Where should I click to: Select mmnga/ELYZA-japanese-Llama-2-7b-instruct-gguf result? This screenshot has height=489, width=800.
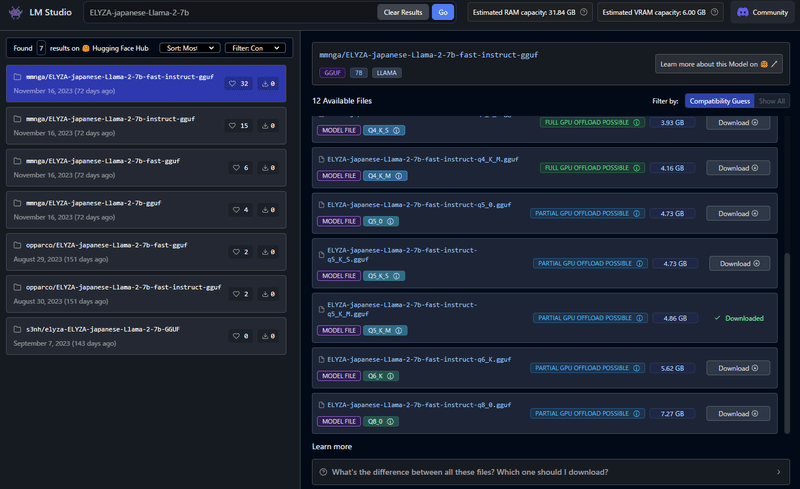[146, 126]
